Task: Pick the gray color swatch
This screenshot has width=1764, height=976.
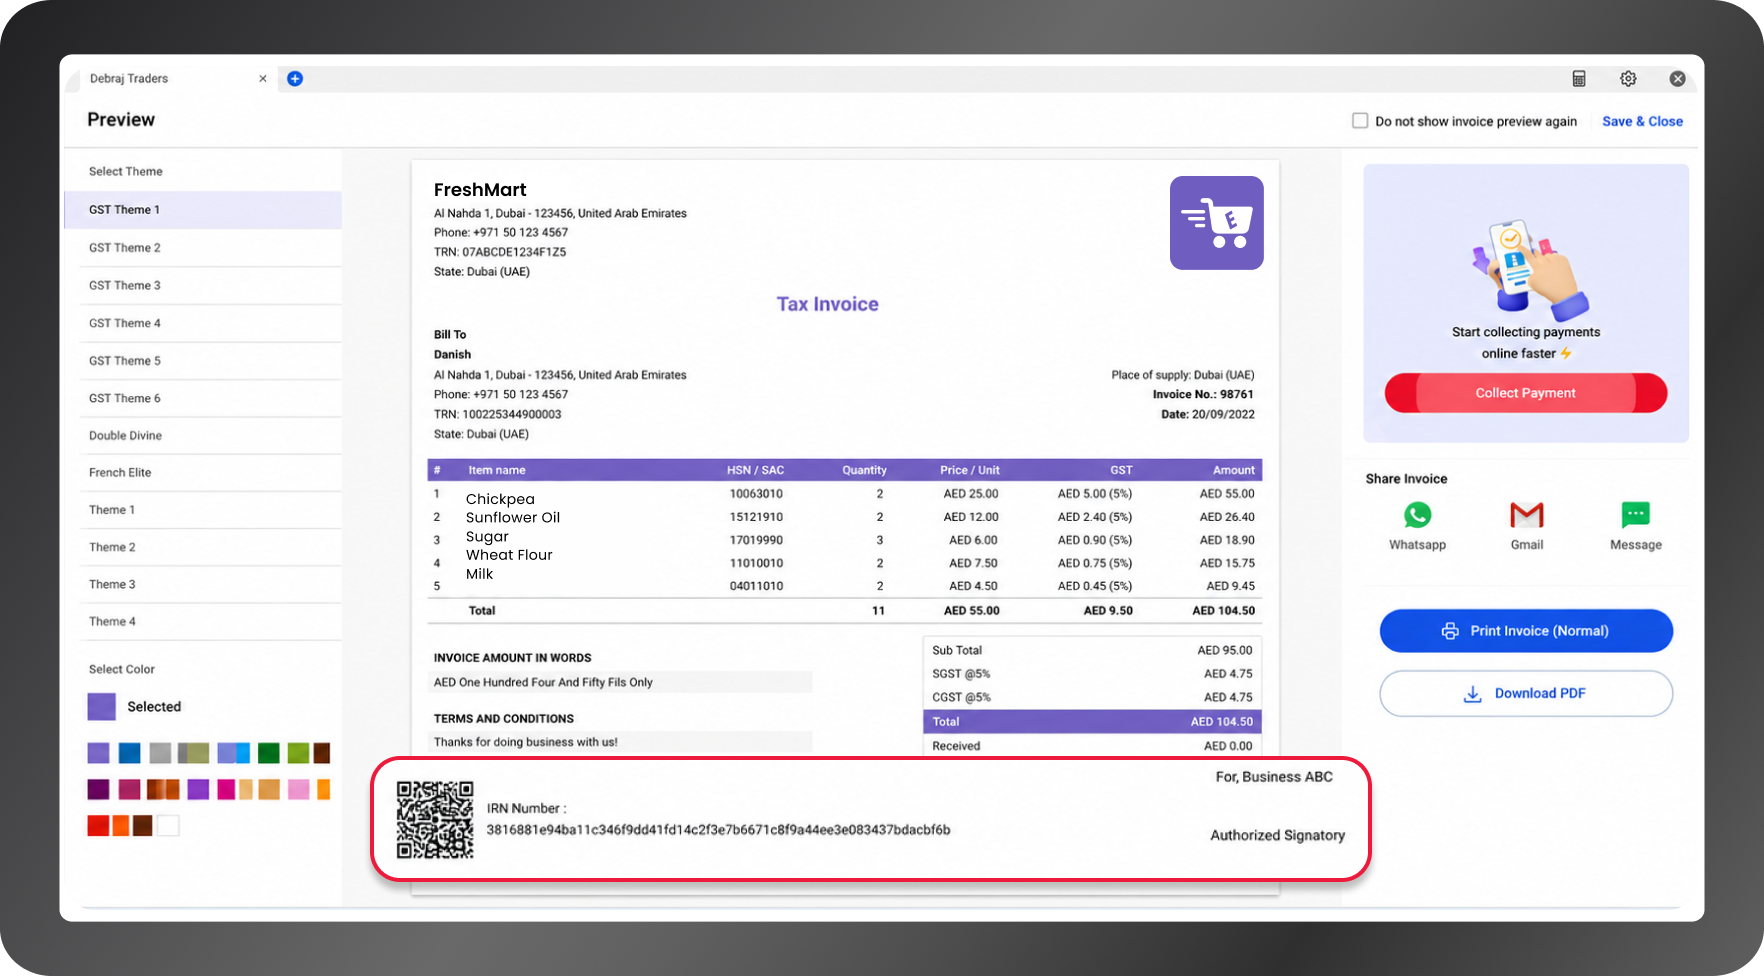Action: pos(160,753)
